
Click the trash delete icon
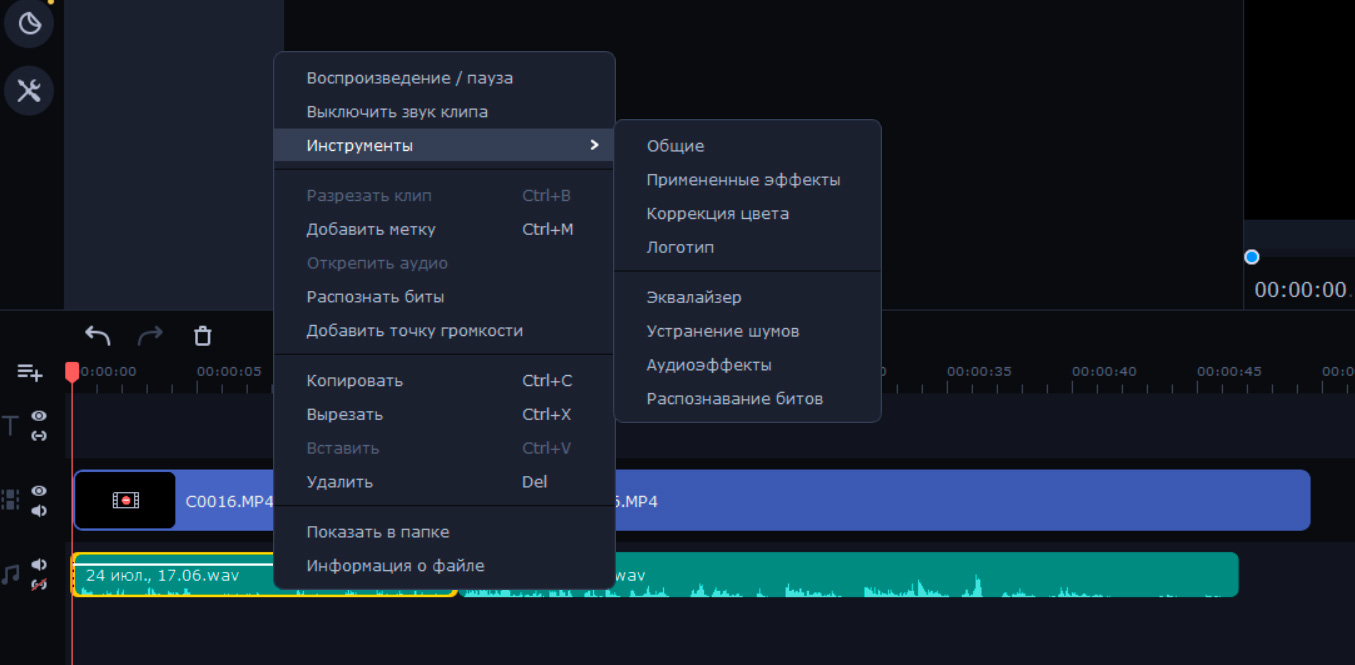point(203,336)
